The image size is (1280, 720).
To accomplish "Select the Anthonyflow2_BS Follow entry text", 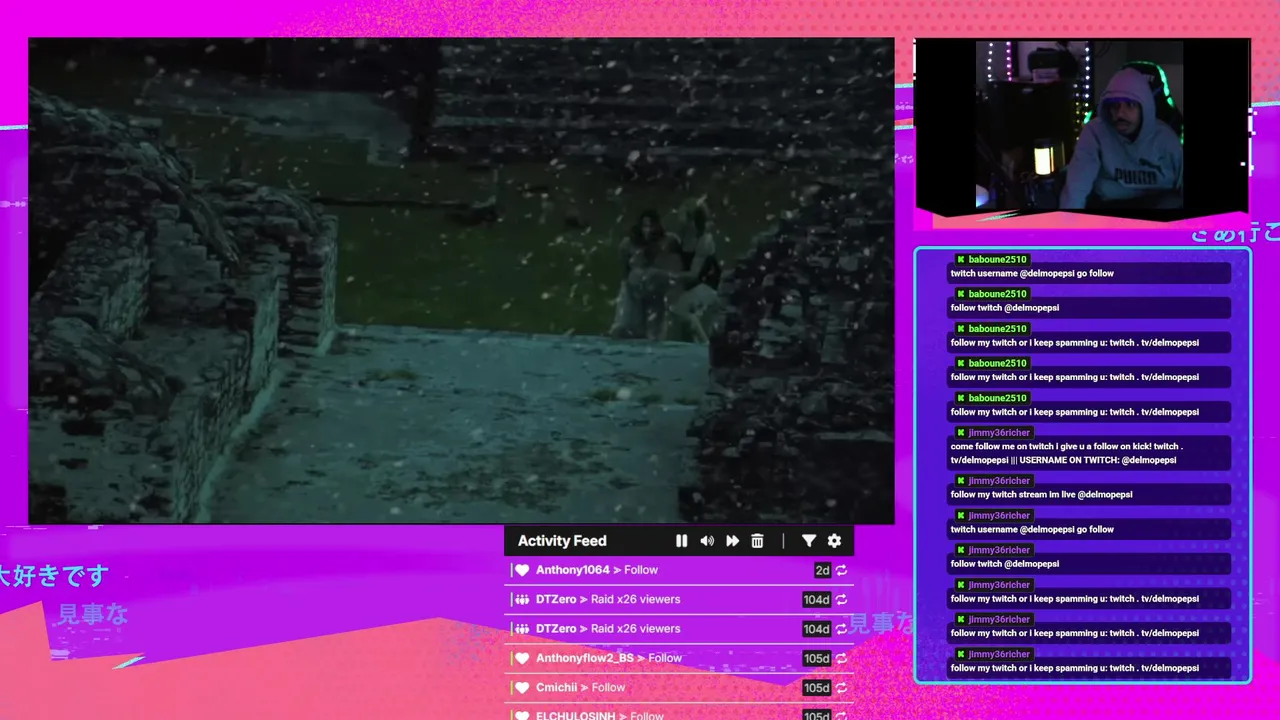I will coord(609,658).
